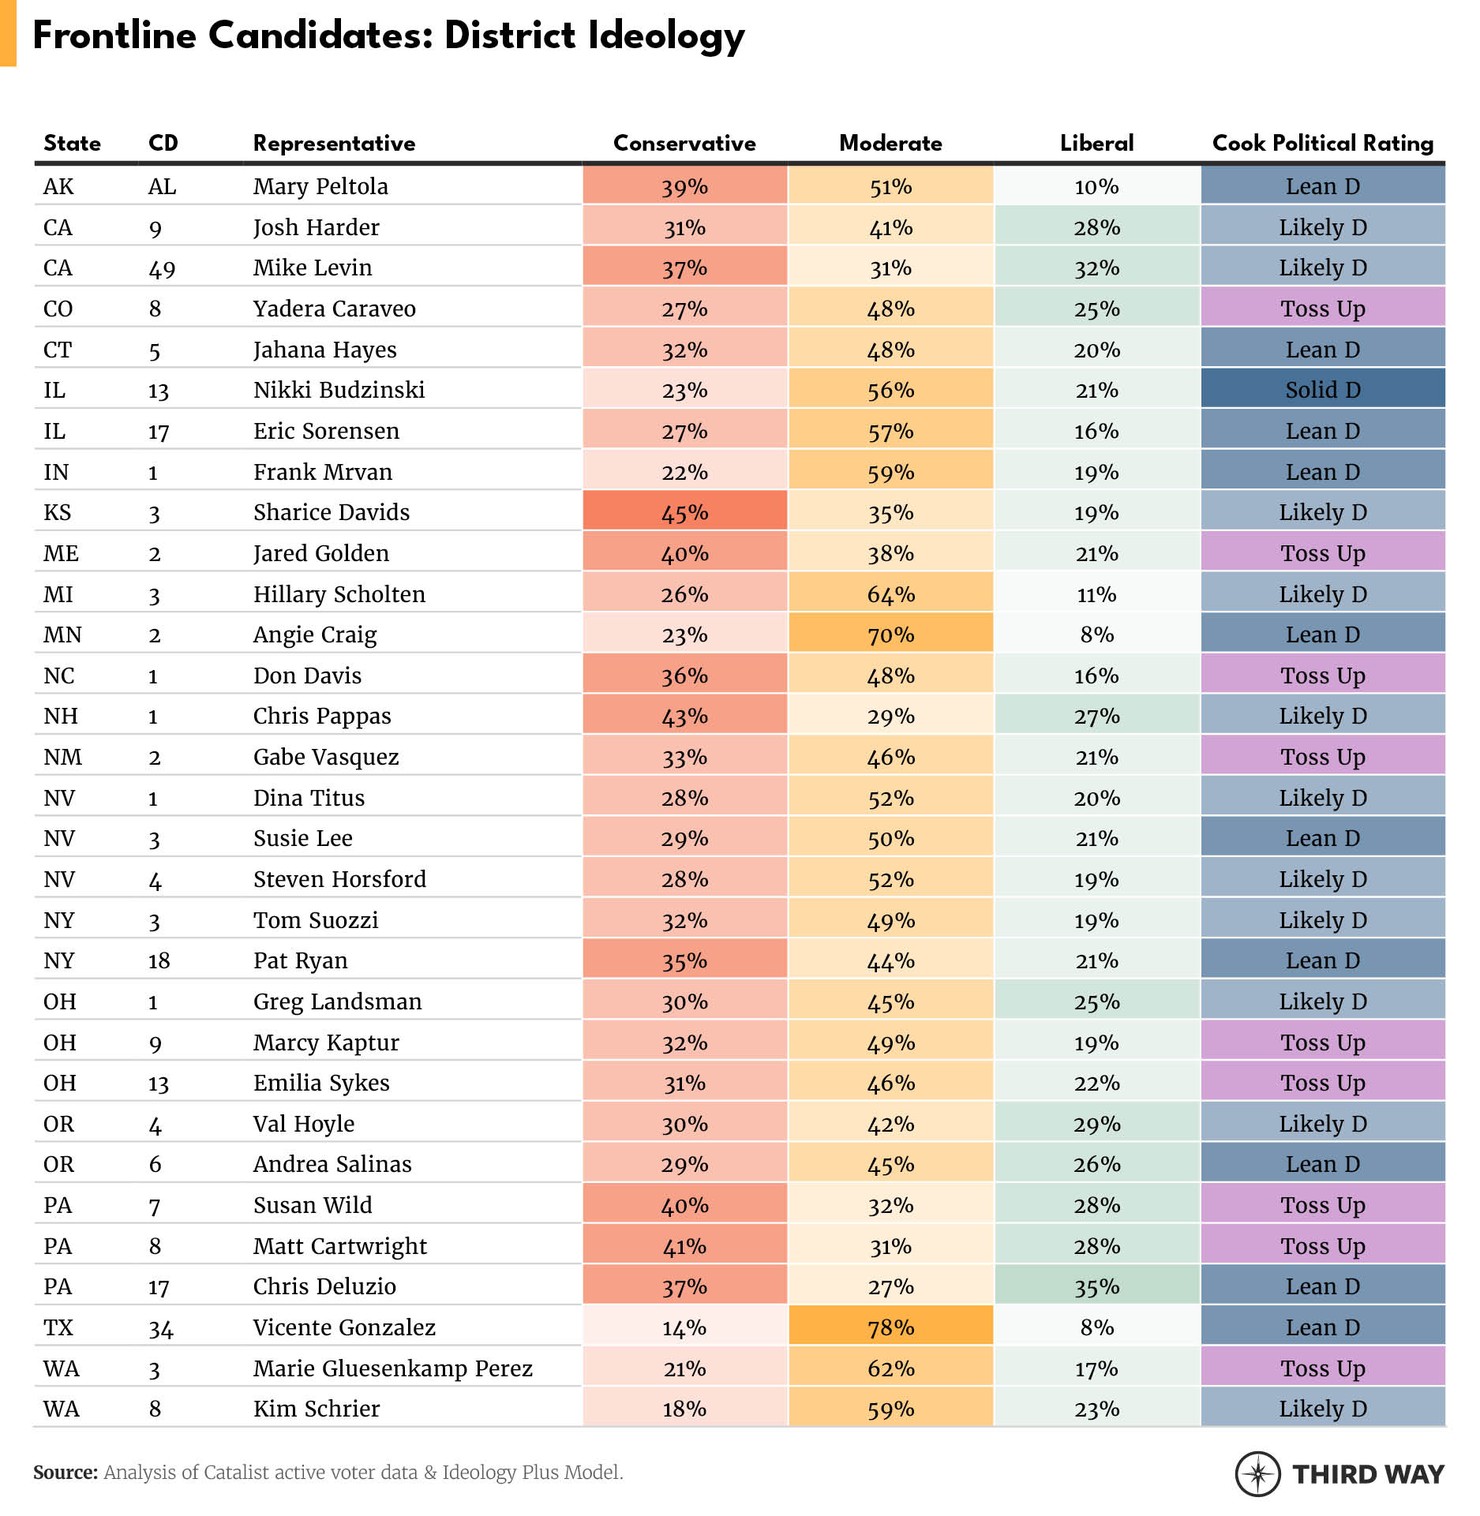Click the orange accent bar beside the title

[x=8, y=33]
